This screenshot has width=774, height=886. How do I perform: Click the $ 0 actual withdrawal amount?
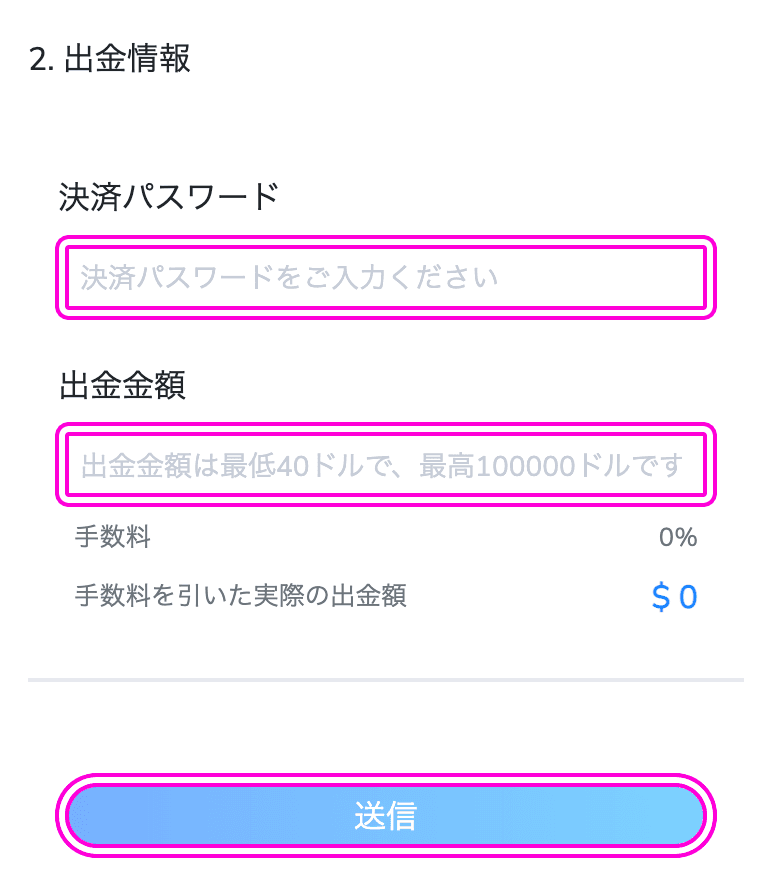point(675,597)
